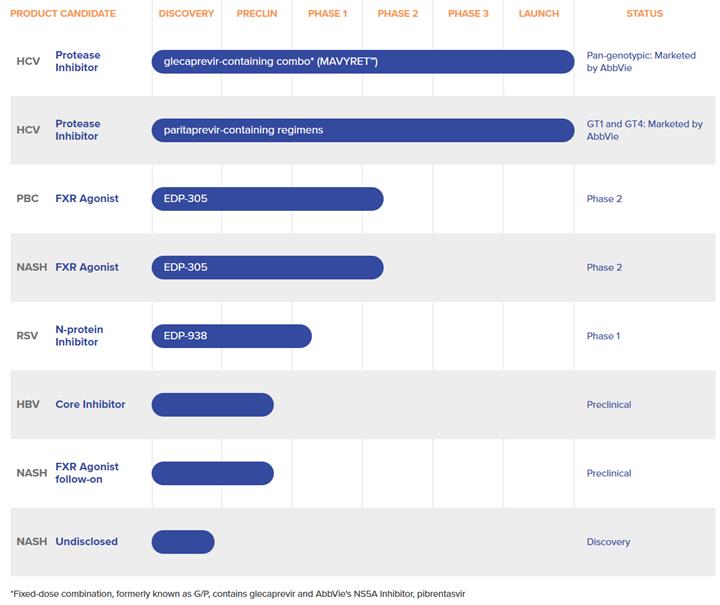Click the NASH Undisclosed discovery bar
Viewport: 720px width, 605px height.
click(183, 542)
